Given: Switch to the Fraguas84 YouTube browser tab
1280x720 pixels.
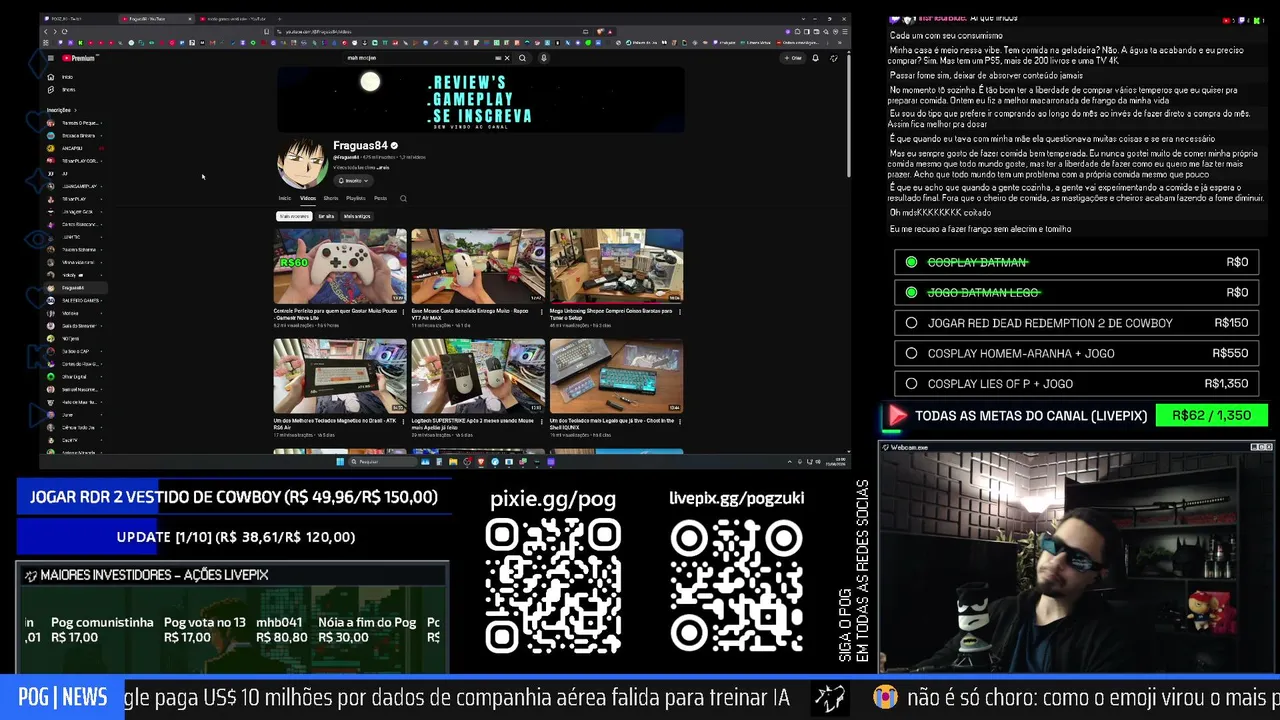Looking at the screenshot, I should (x=155, y=18).
